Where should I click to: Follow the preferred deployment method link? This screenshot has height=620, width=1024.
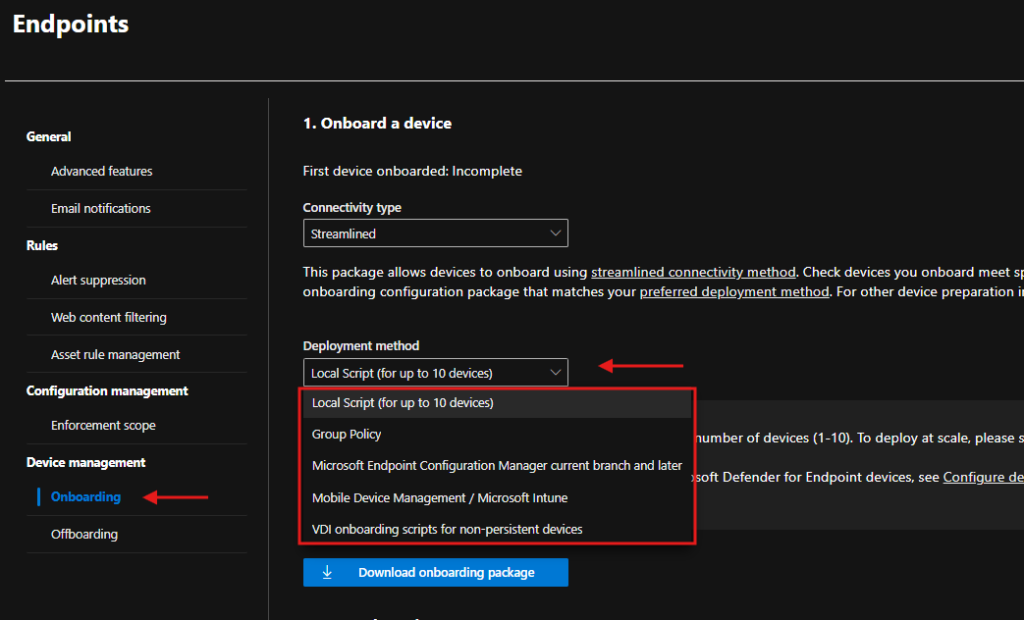734,292
